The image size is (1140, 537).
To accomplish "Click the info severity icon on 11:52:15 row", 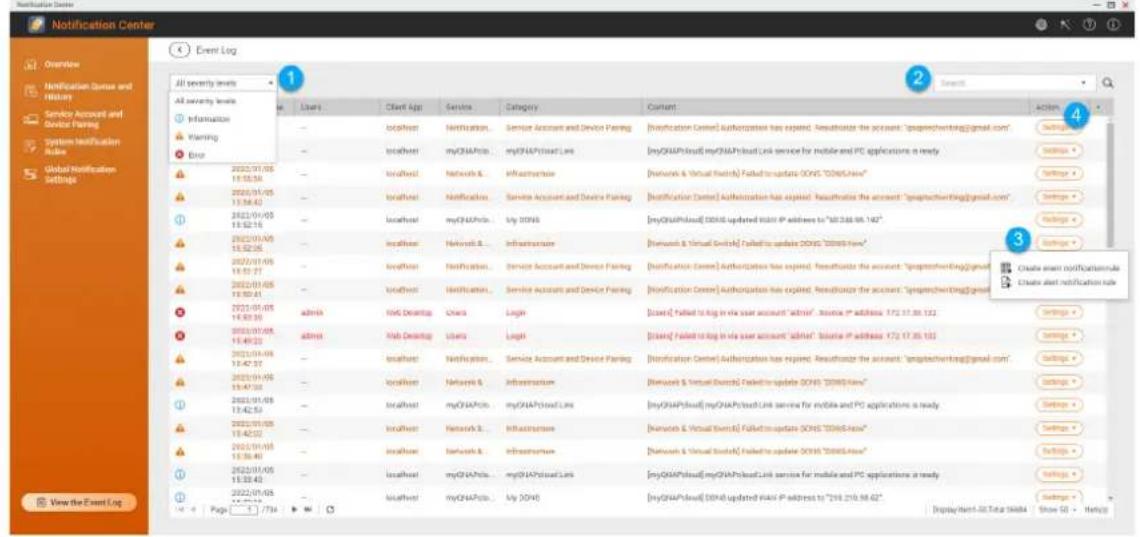I will (180, 219).
